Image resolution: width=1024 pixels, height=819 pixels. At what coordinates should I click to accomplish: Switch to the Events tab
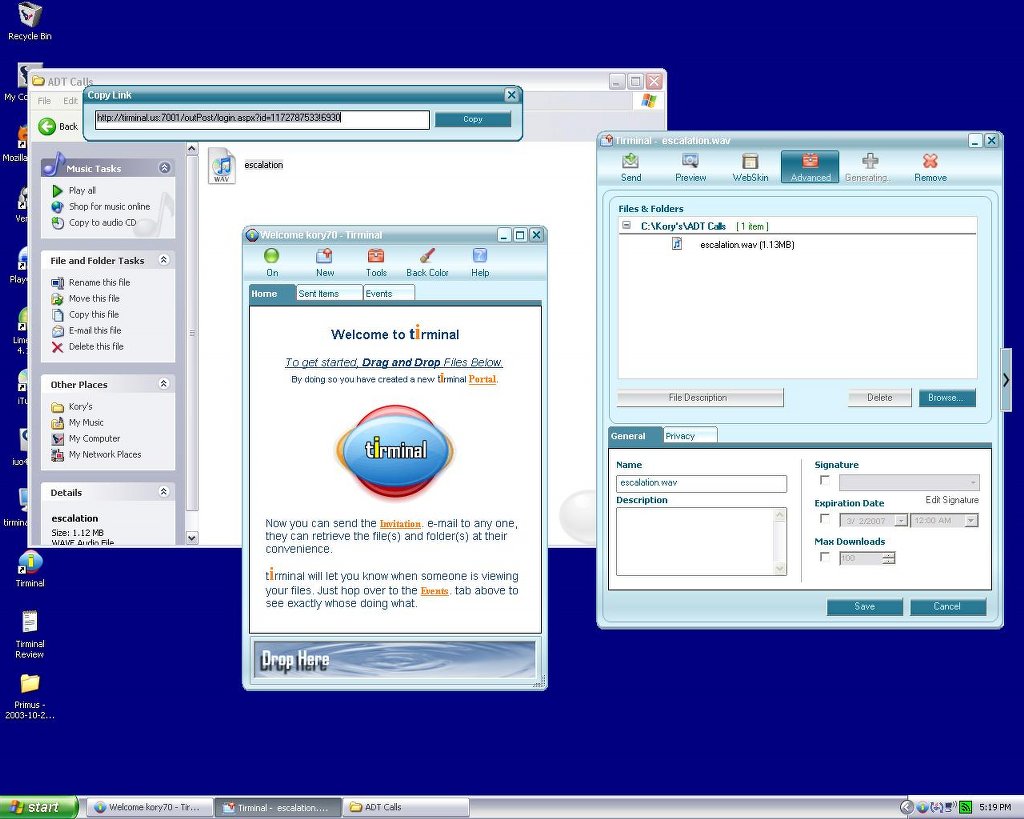click(389, 293)
